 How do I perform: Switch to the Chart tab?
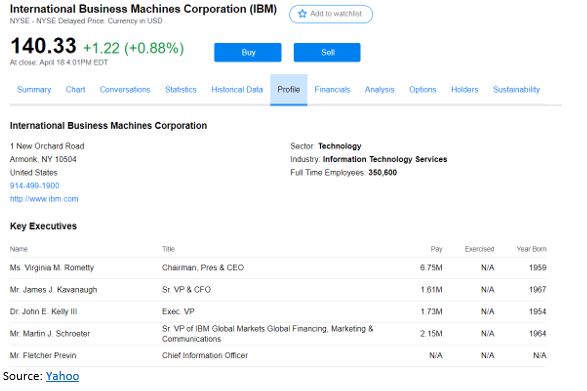(x=76, y=90)
